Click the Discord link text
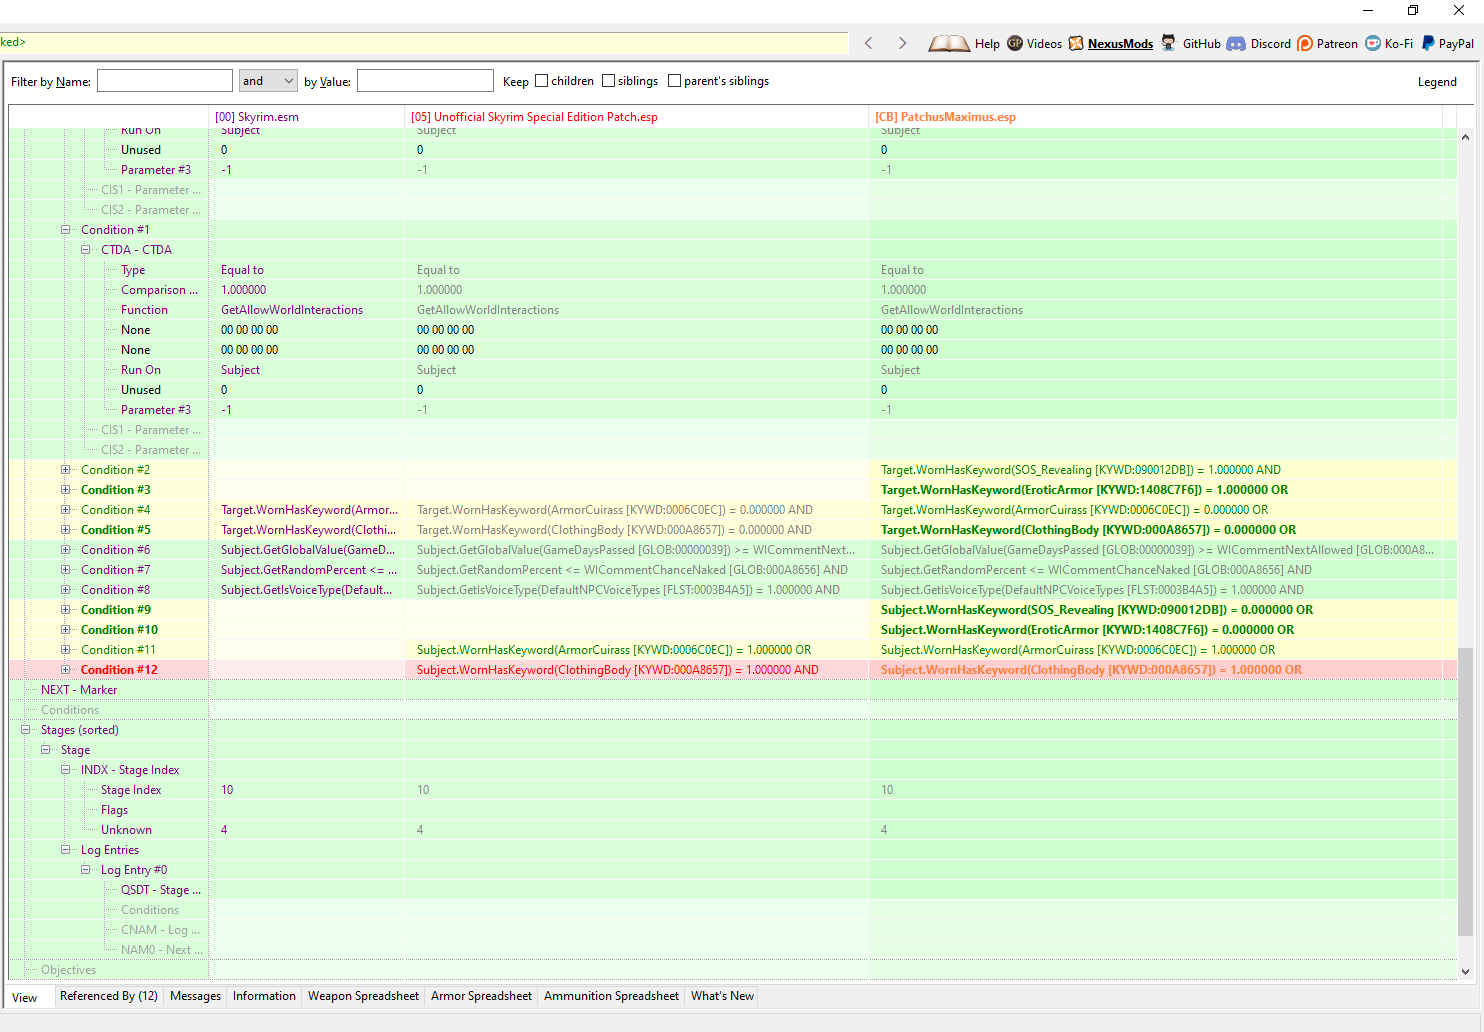This screenshot has height=1032, width=1484. pyautogui.click(x=1270, y=44)
